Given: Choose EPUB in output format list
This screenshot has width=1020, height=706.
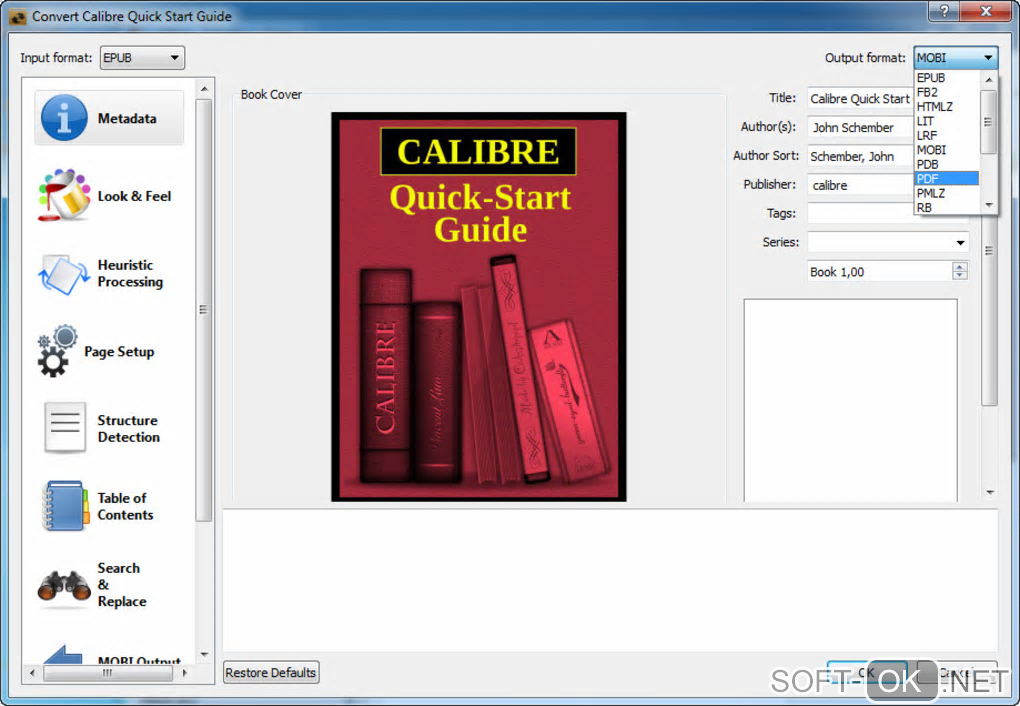Looking at the screenshot, I should coord(946,77).
